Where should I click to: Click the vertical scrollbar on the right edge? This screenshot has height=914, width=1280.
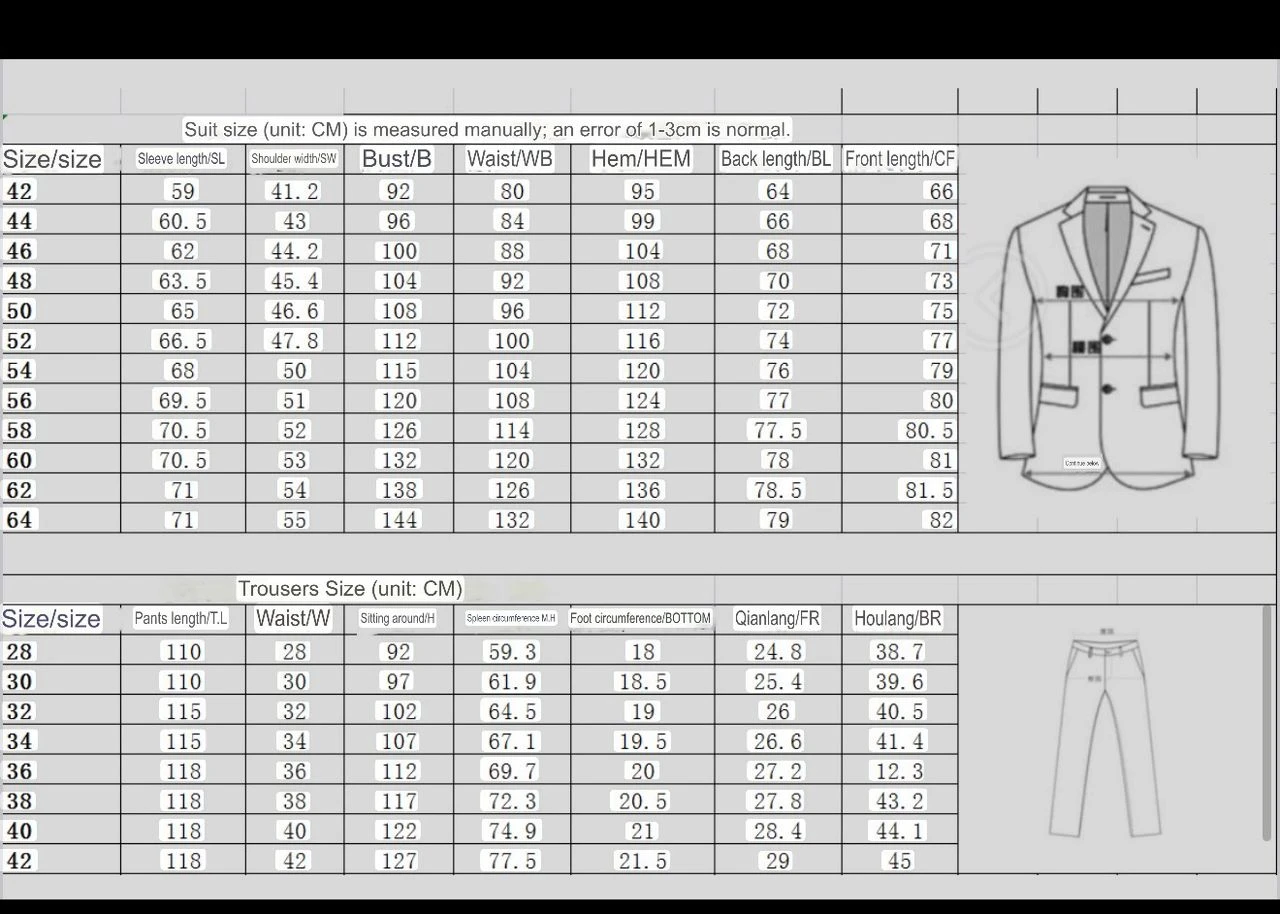(1268, 722)
